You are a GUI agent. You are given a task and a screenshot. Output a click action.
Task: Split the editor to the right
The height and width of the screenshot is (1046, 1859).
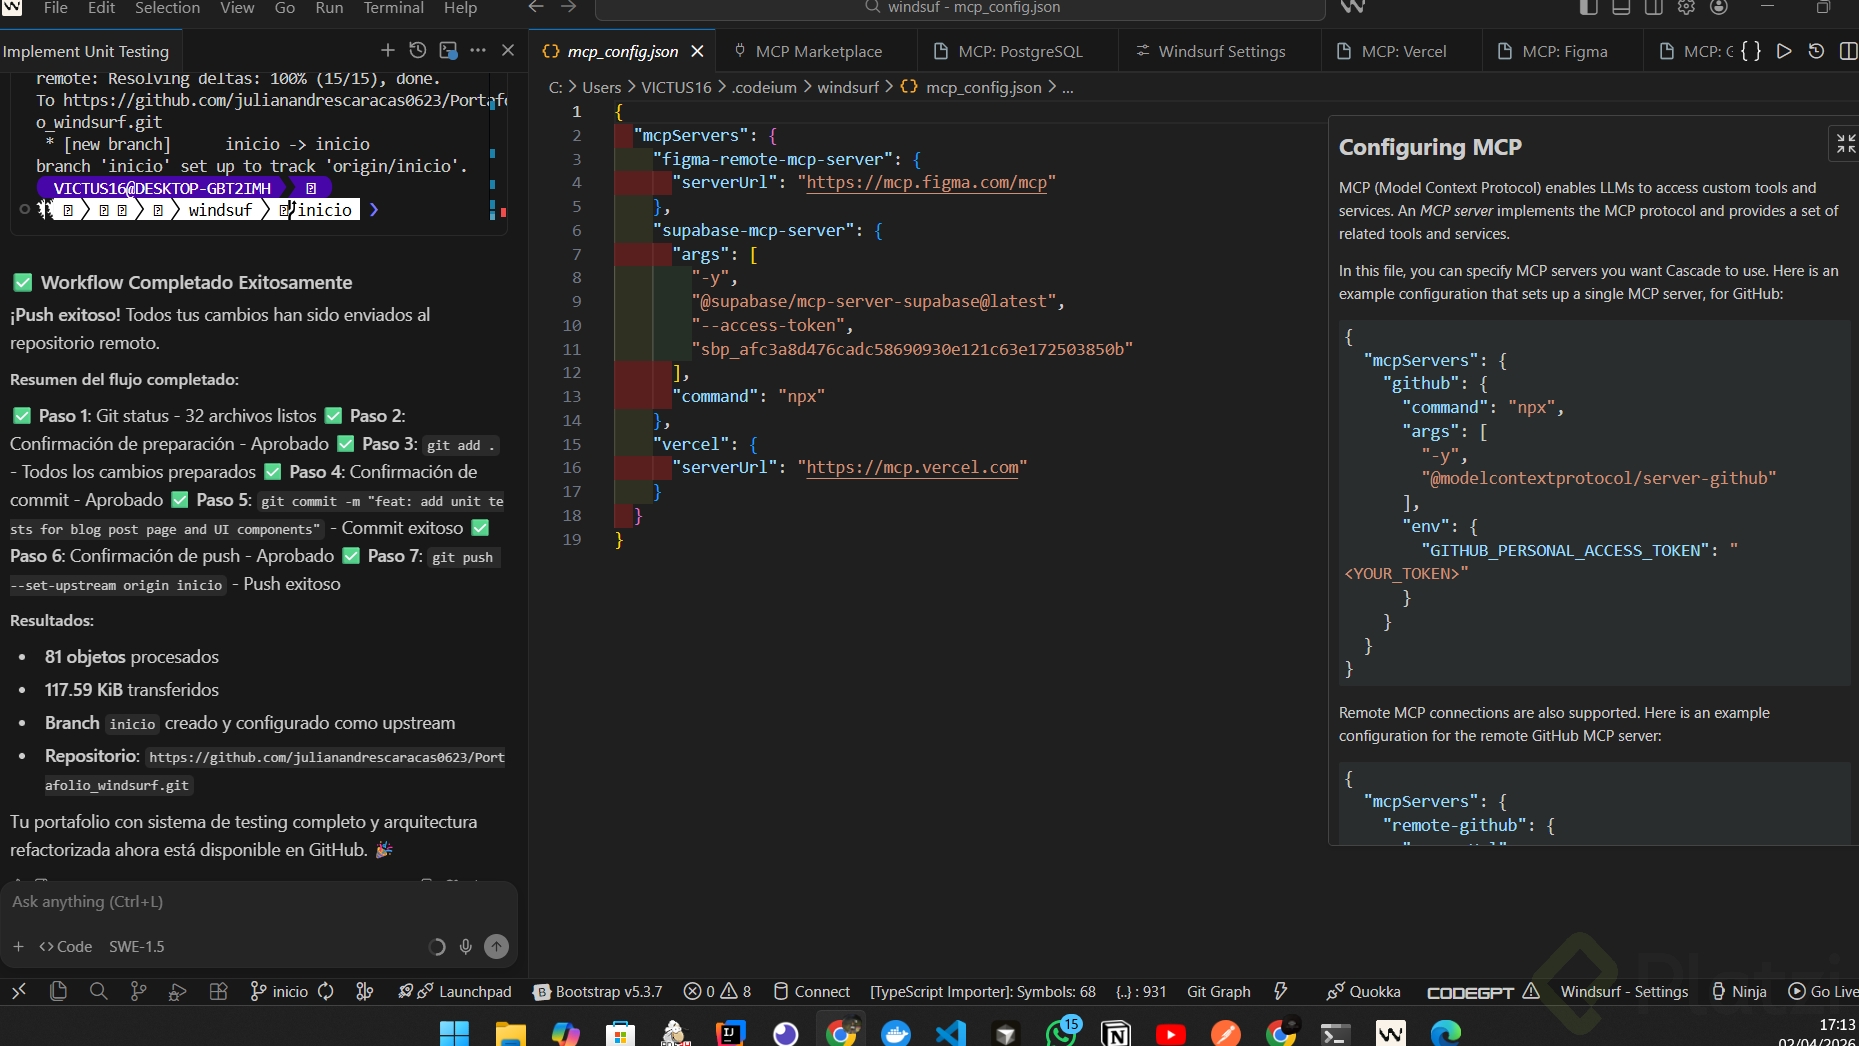[x=1847, y=51]
